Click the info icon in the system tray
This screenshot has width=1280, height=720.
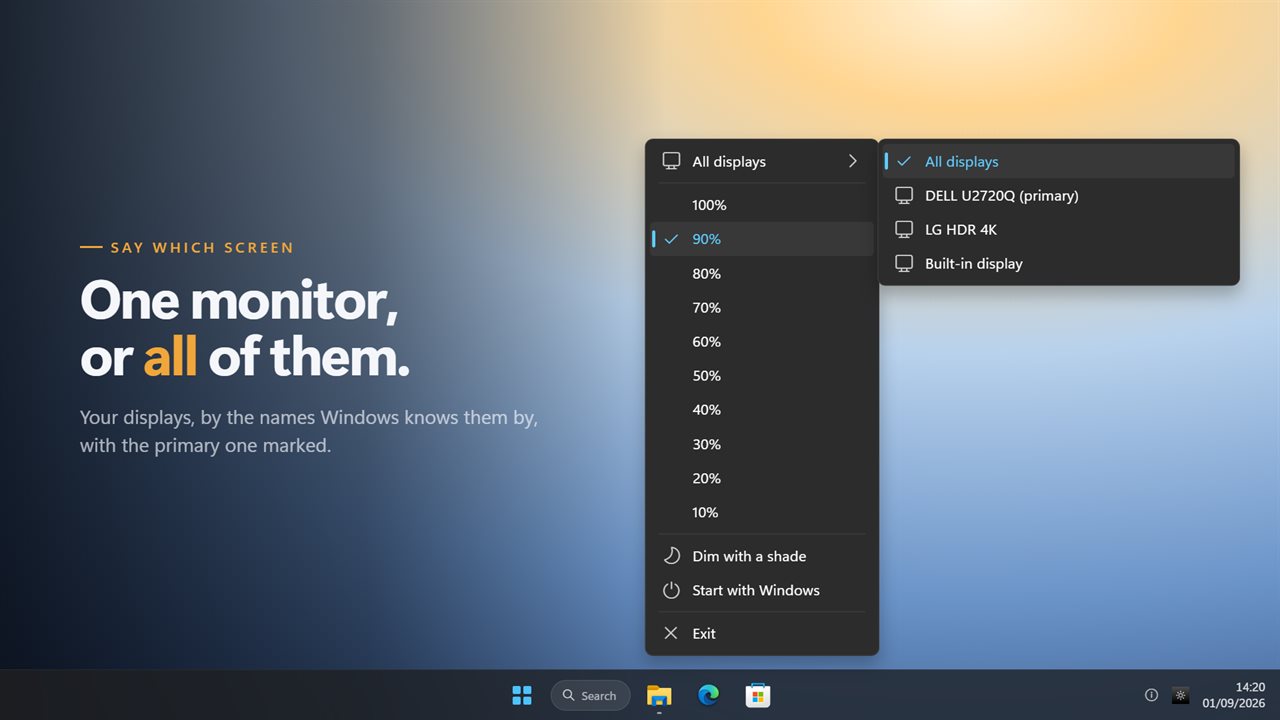(1151, 695)
